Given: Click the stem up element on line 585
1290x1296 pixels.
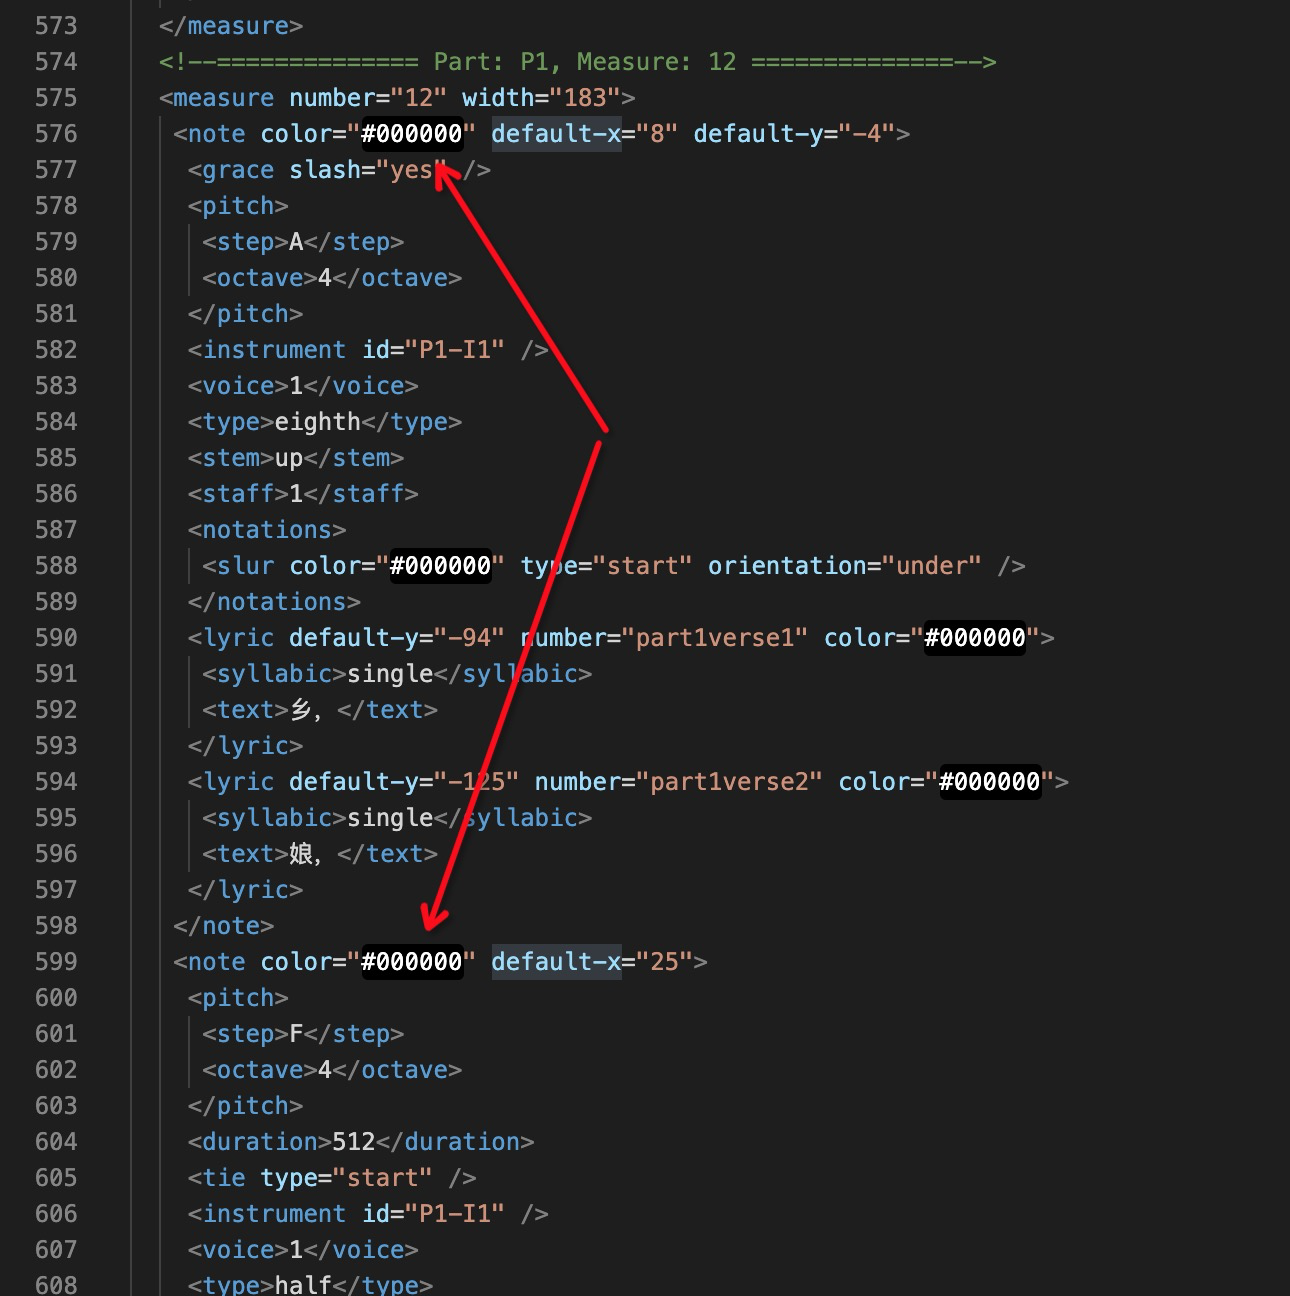Looking at the screenshot, I should 290,457.
